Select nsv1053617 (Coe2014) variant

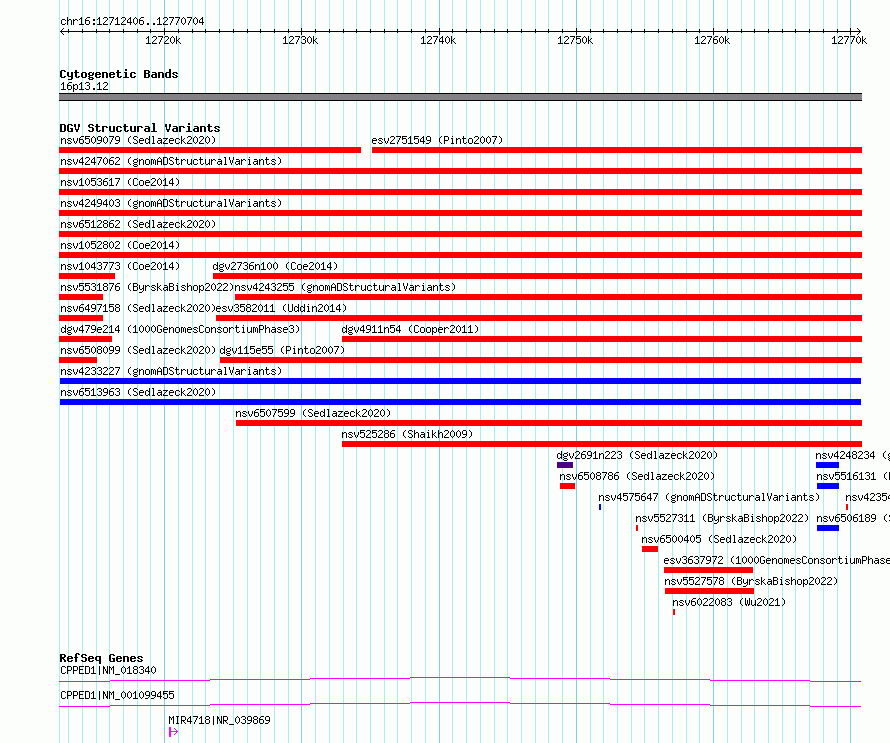pyautogui.click(x=120, y=182)
